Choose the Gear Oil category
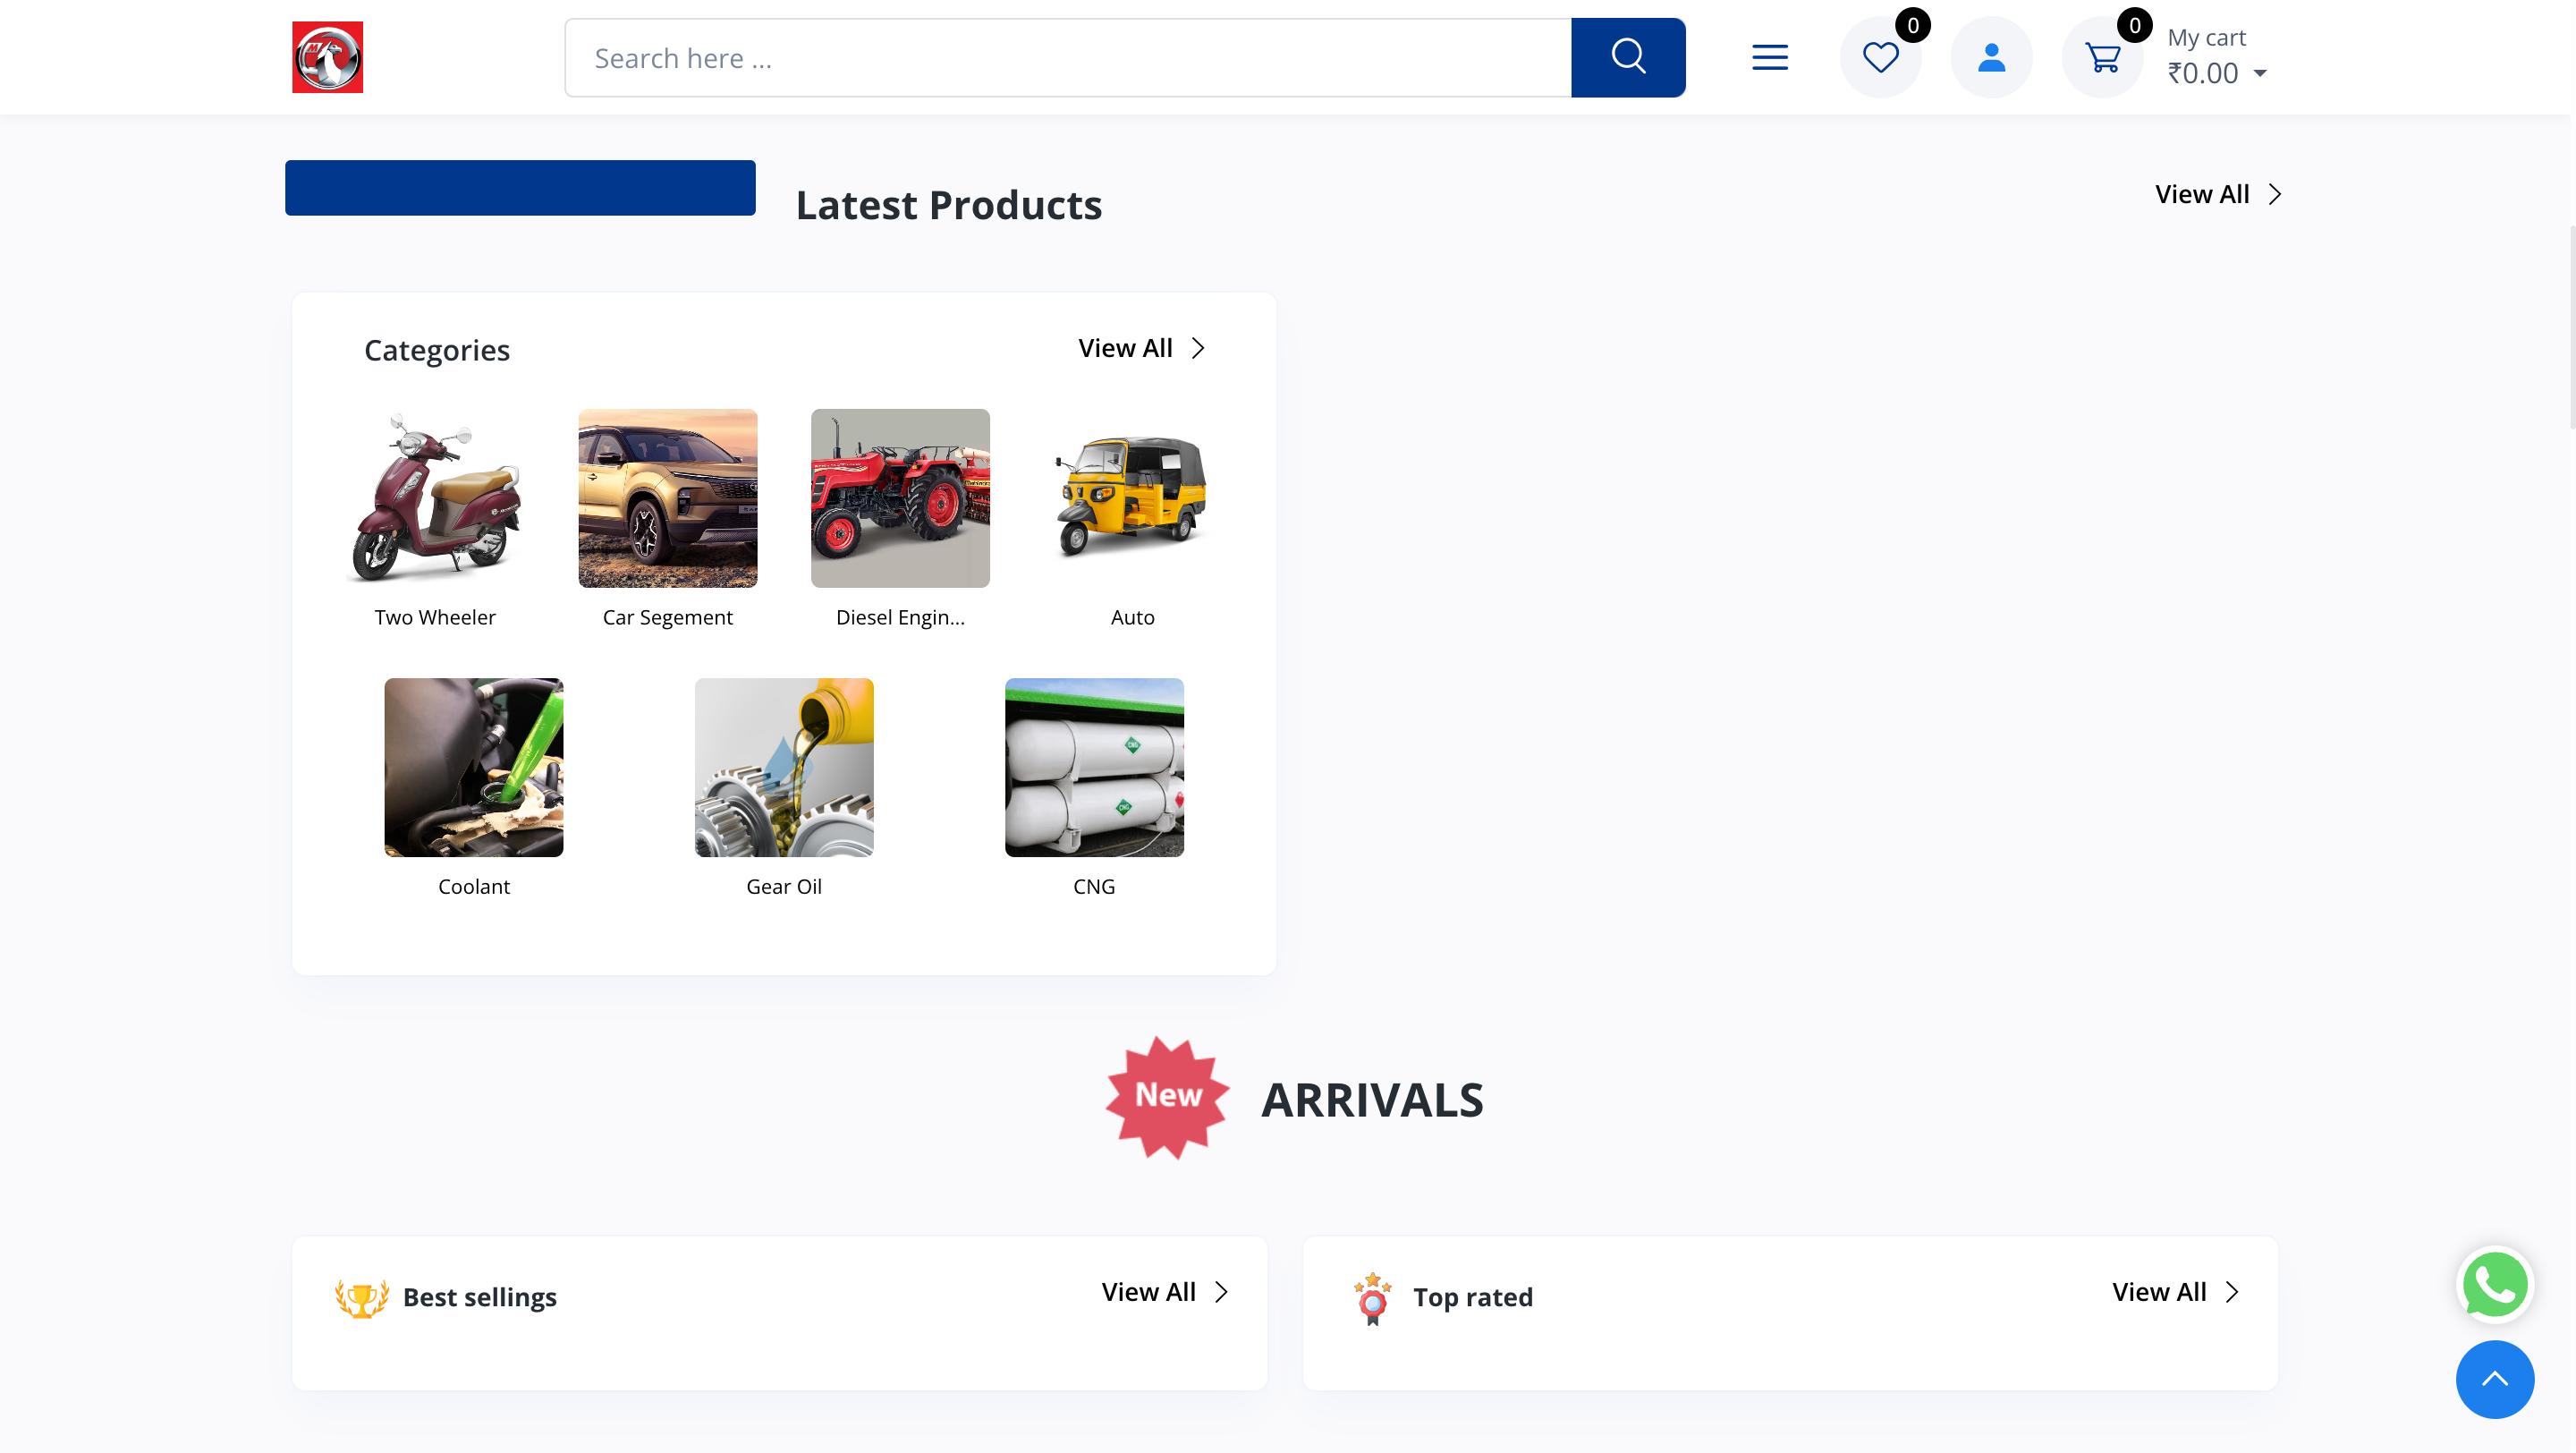 point(783,767)
